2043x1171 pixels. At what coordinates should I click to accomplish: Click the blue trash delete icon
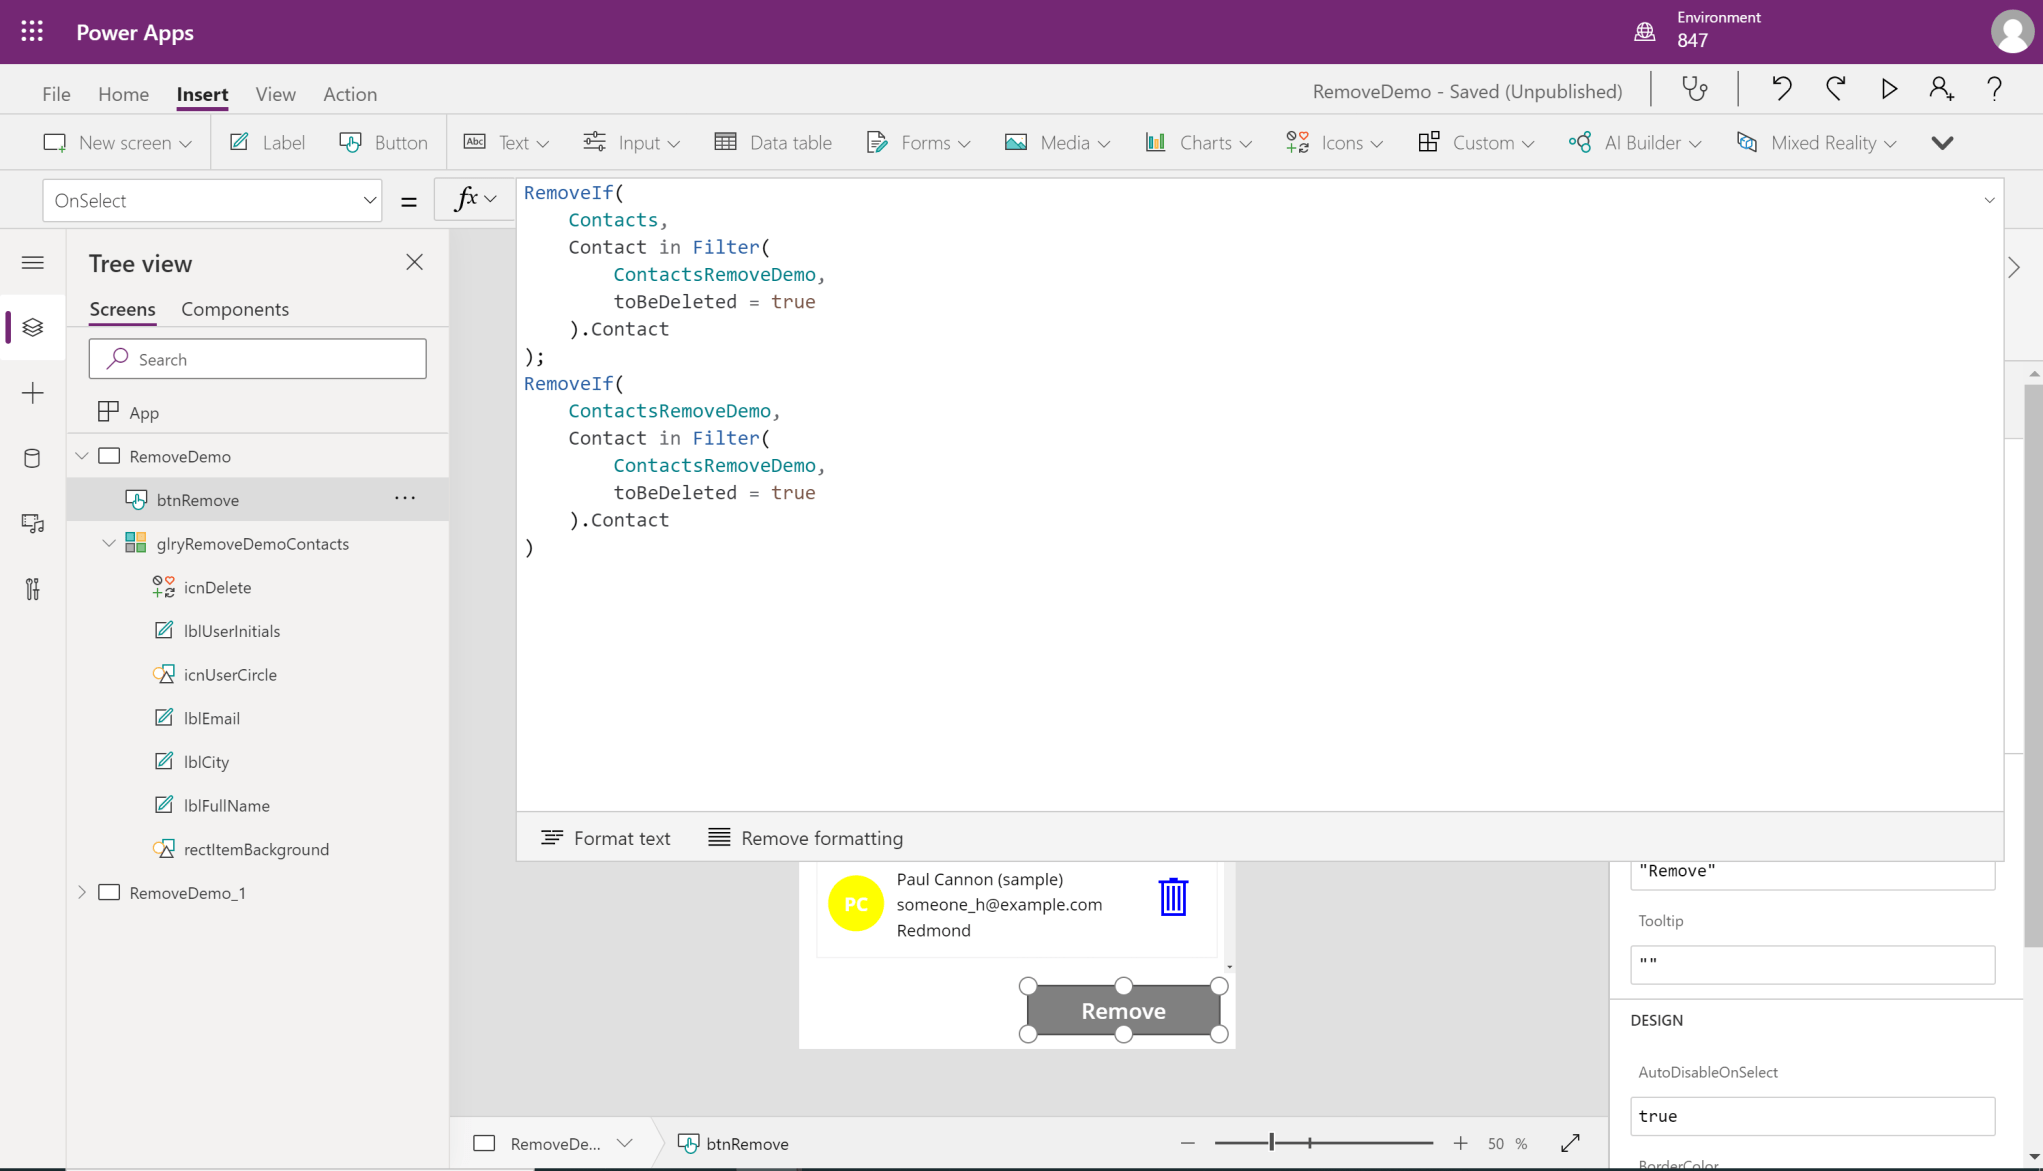(x=1172, y=897)
